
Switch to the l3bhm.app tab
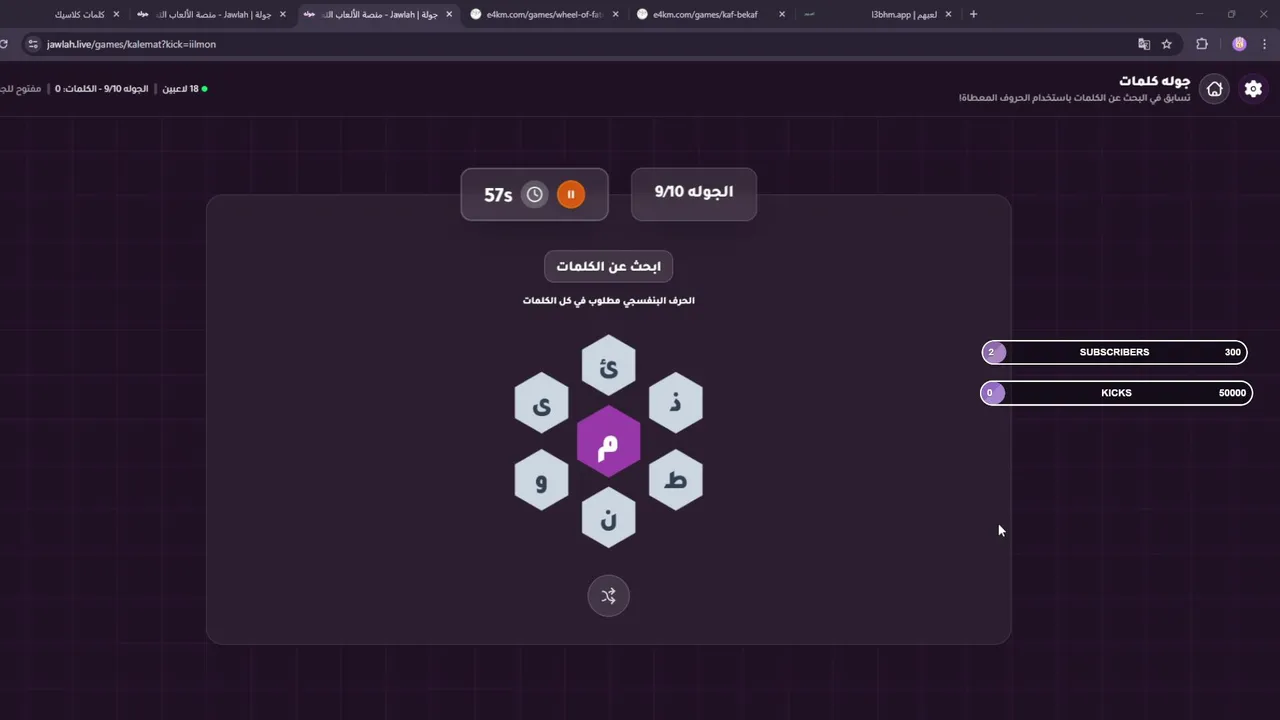click(x=876, y=14)
